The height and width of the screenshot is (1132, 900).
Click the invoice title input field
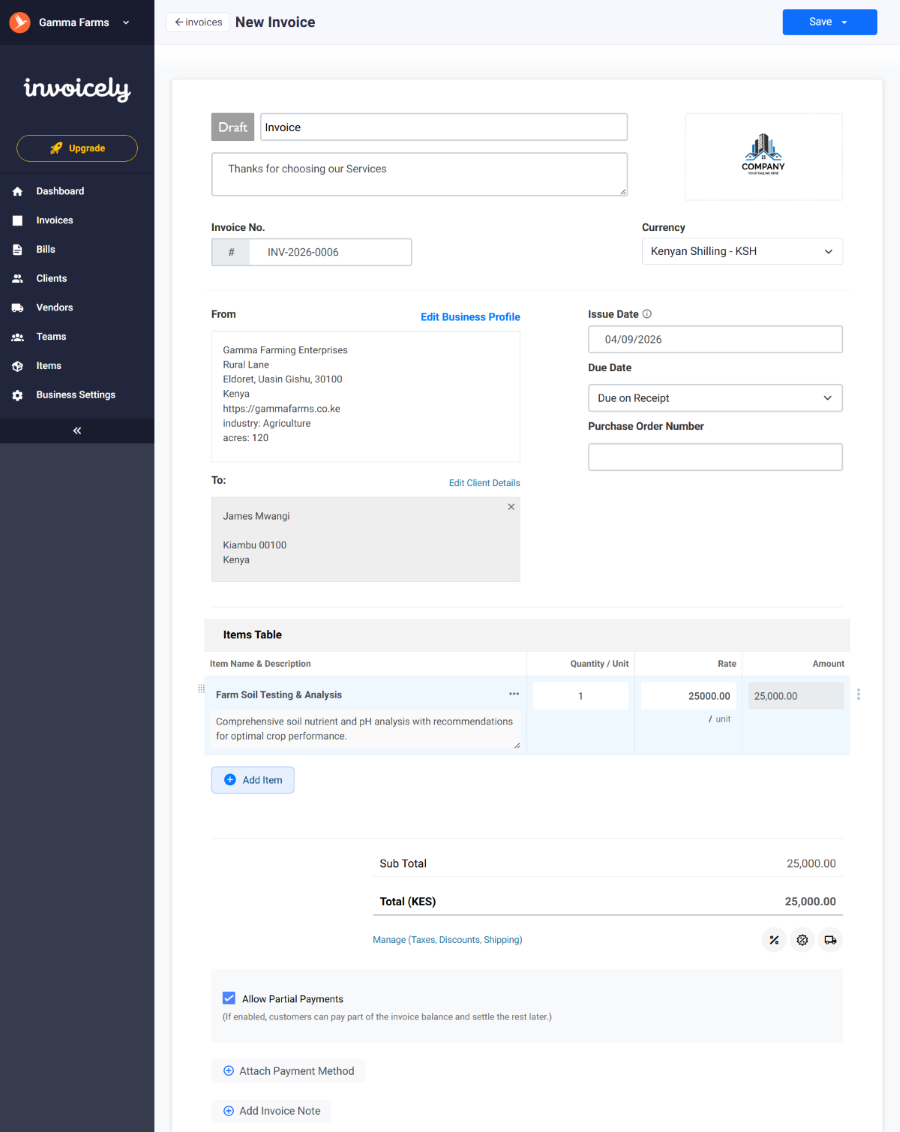443,127
